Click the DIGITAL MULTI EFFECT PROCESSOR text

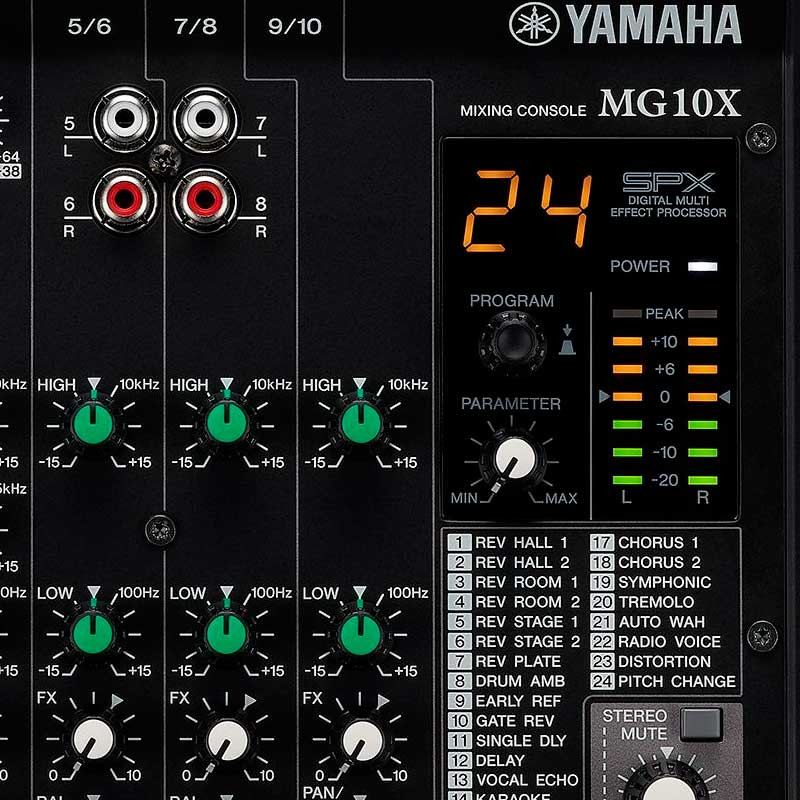point(668,207)
